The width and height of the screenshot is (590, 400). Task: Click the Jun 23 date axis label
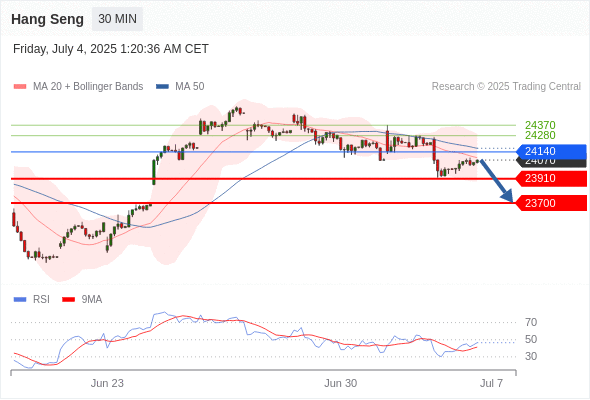tap(107, 383)
